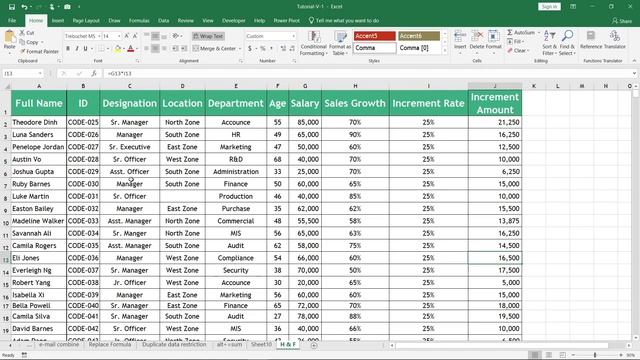Viewport: 640px width, 360px height.
Task: Toggle Italic formatting
Action: 77,49
